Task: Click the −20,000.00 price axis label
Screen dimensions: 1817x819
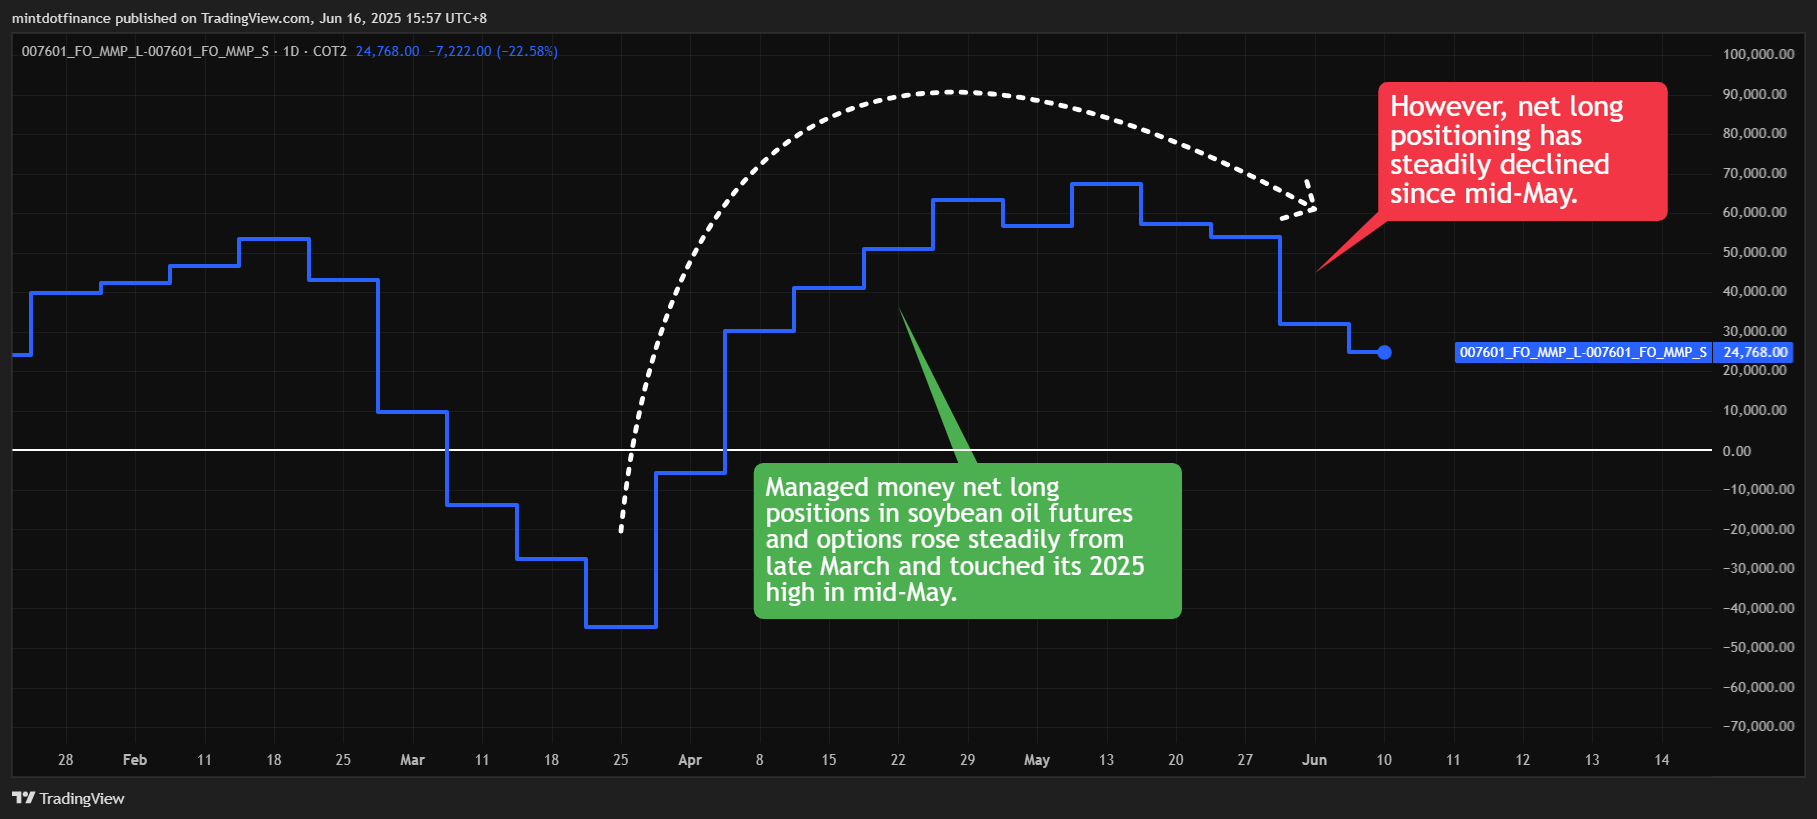Action: (x=1758, y=529)
